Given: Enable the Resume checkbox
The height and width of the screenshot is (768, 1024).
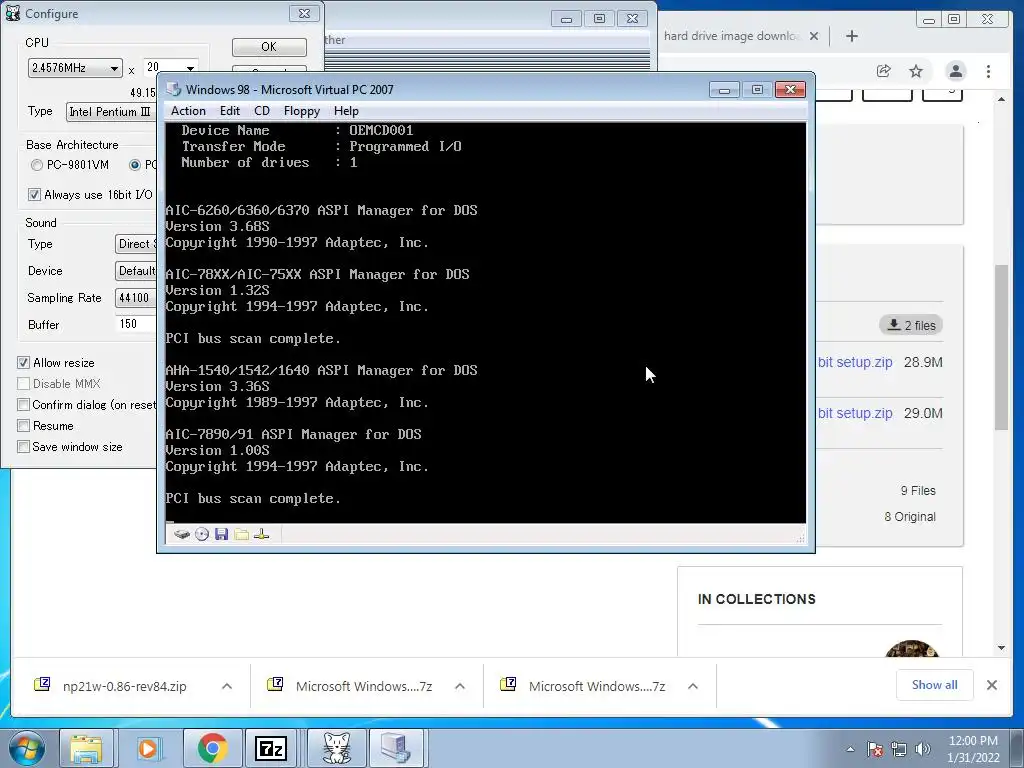Looking at the screenshot, I should point(24,426).
